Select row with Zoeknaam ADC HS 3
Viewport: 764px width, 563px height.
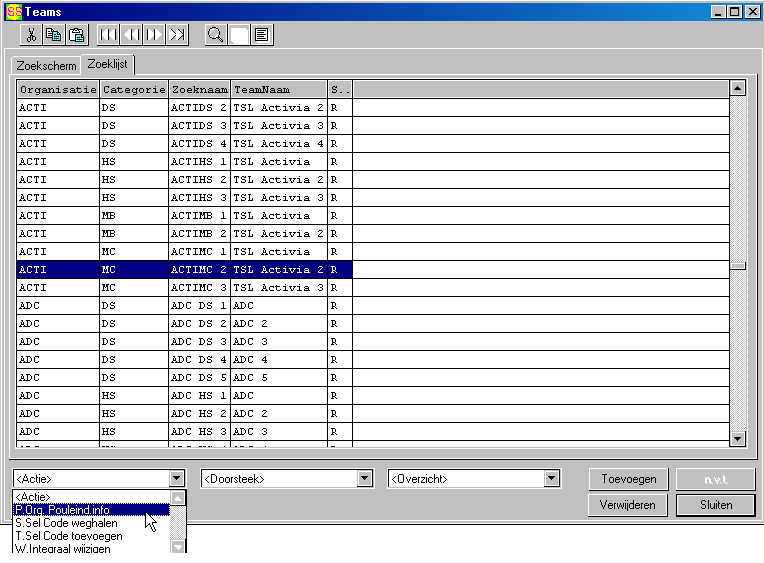click(x=184, y=432)
